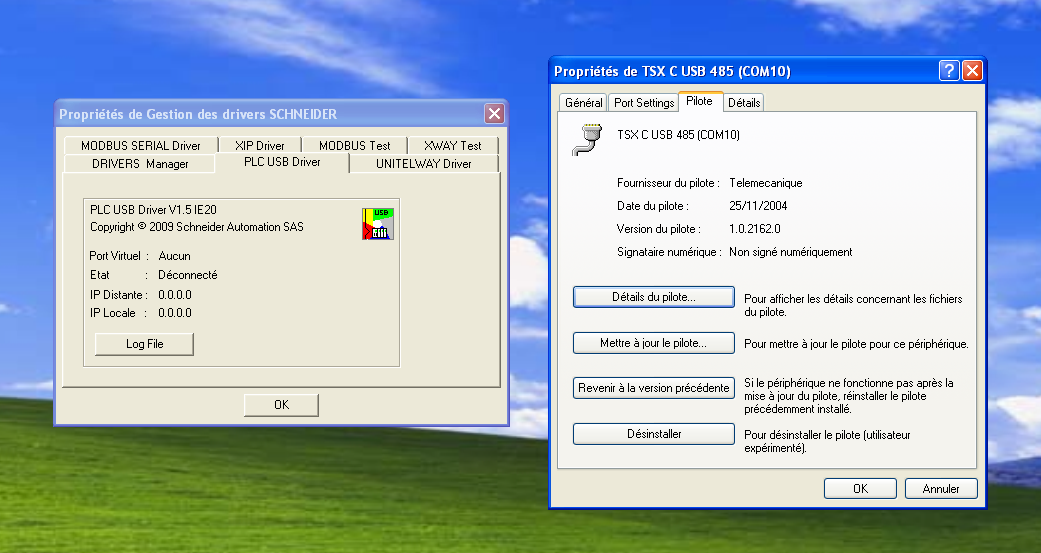1041x553 pixels.
Task: Switch to UNITELWAY Driver tab
Action: (423, 163)
